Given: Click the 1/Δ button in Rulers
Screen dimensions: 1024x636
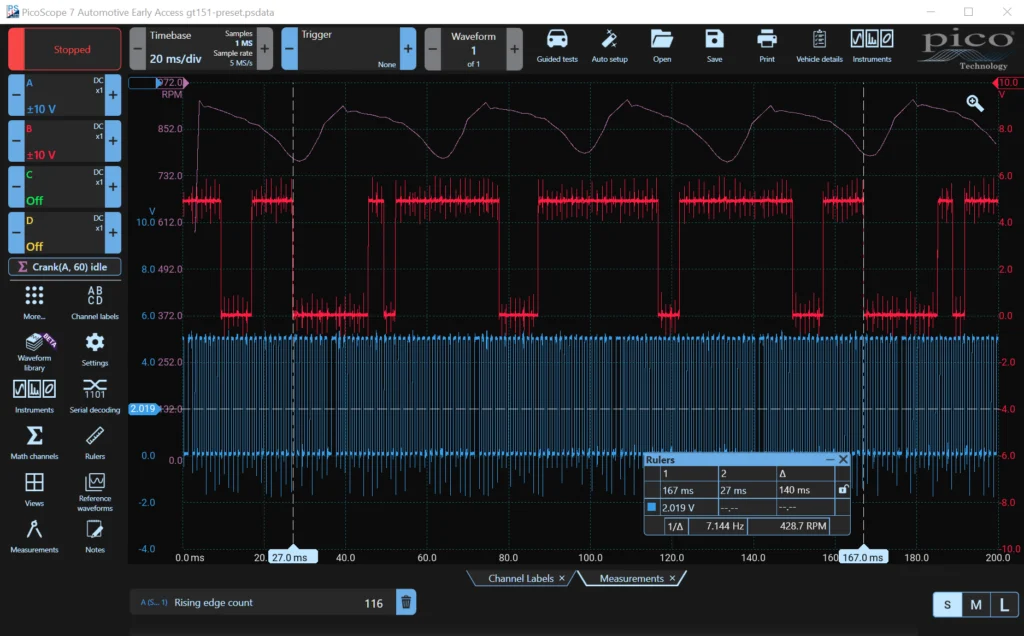Looking at the screenshot, I should (675, 526).
